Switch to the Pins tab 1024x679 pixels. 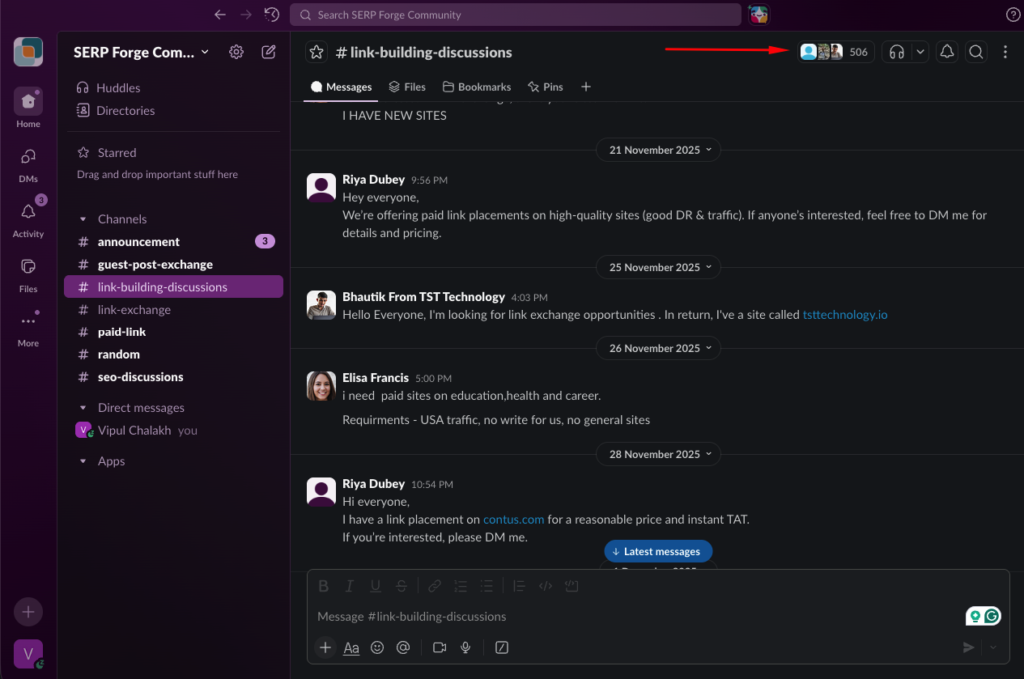tap(545, 87)
